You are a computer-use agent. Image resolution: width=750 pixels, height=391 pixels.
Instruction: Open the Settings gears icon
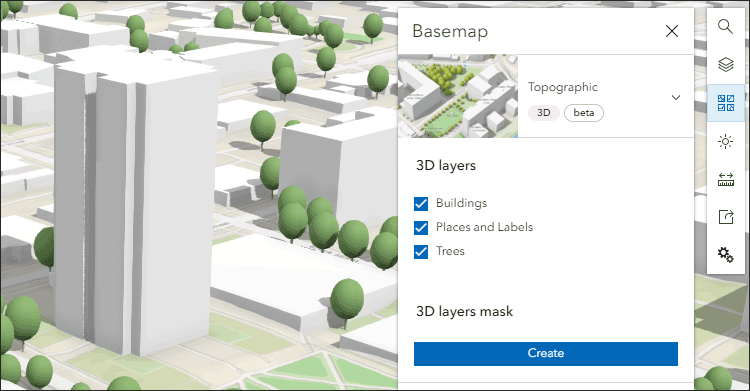coord(726,255)
